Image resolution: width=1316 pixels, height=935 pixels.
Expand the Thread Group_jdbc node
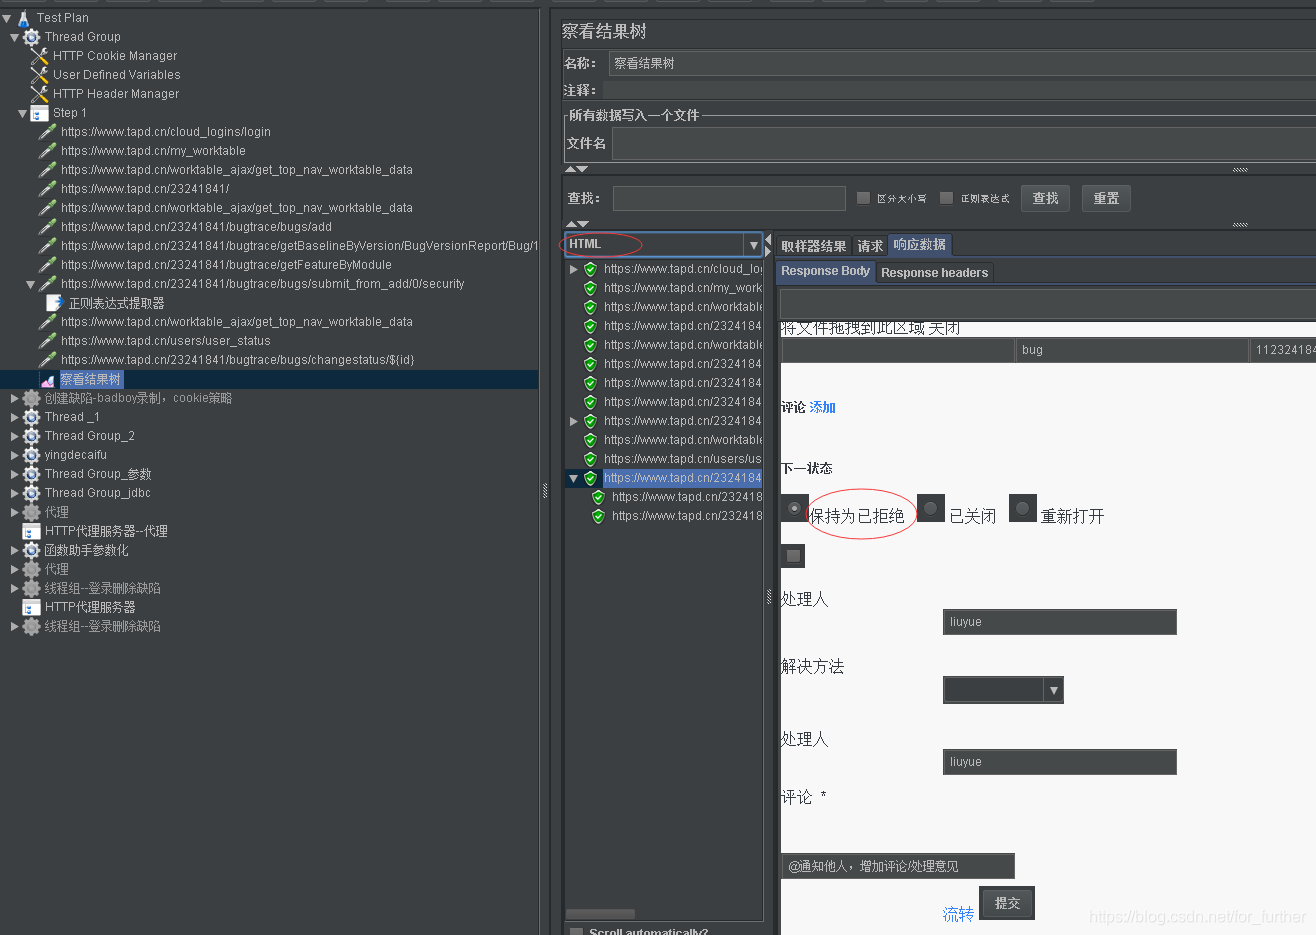pos(15,493)
